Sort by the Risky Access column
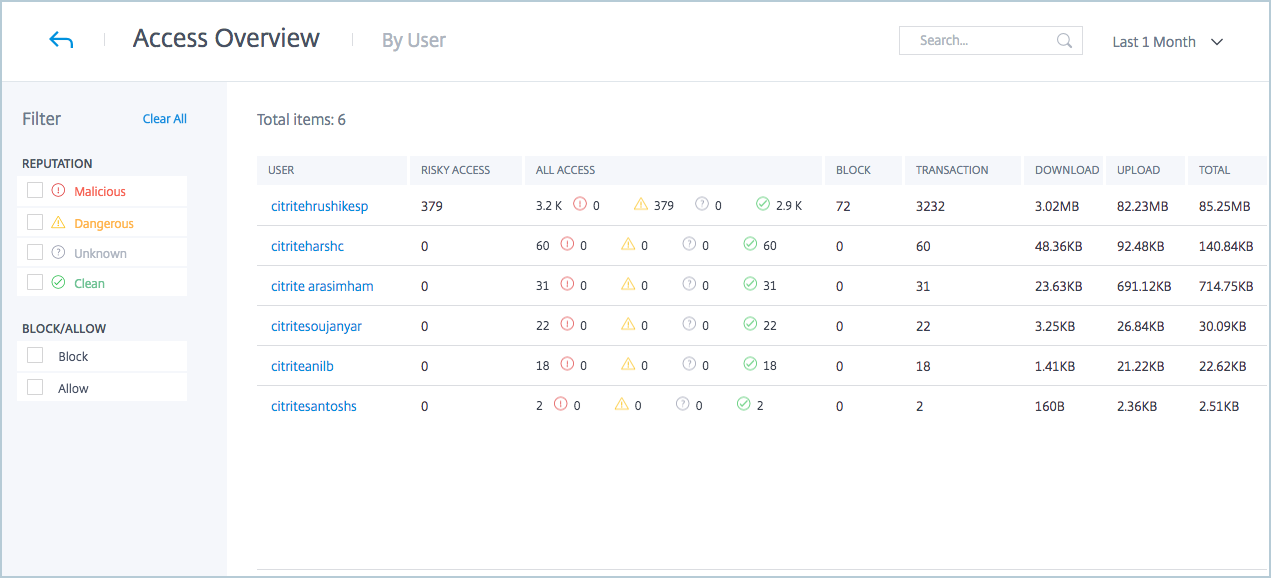The height and width of the screenshot is (578, 1271). [x=455, y=170]
